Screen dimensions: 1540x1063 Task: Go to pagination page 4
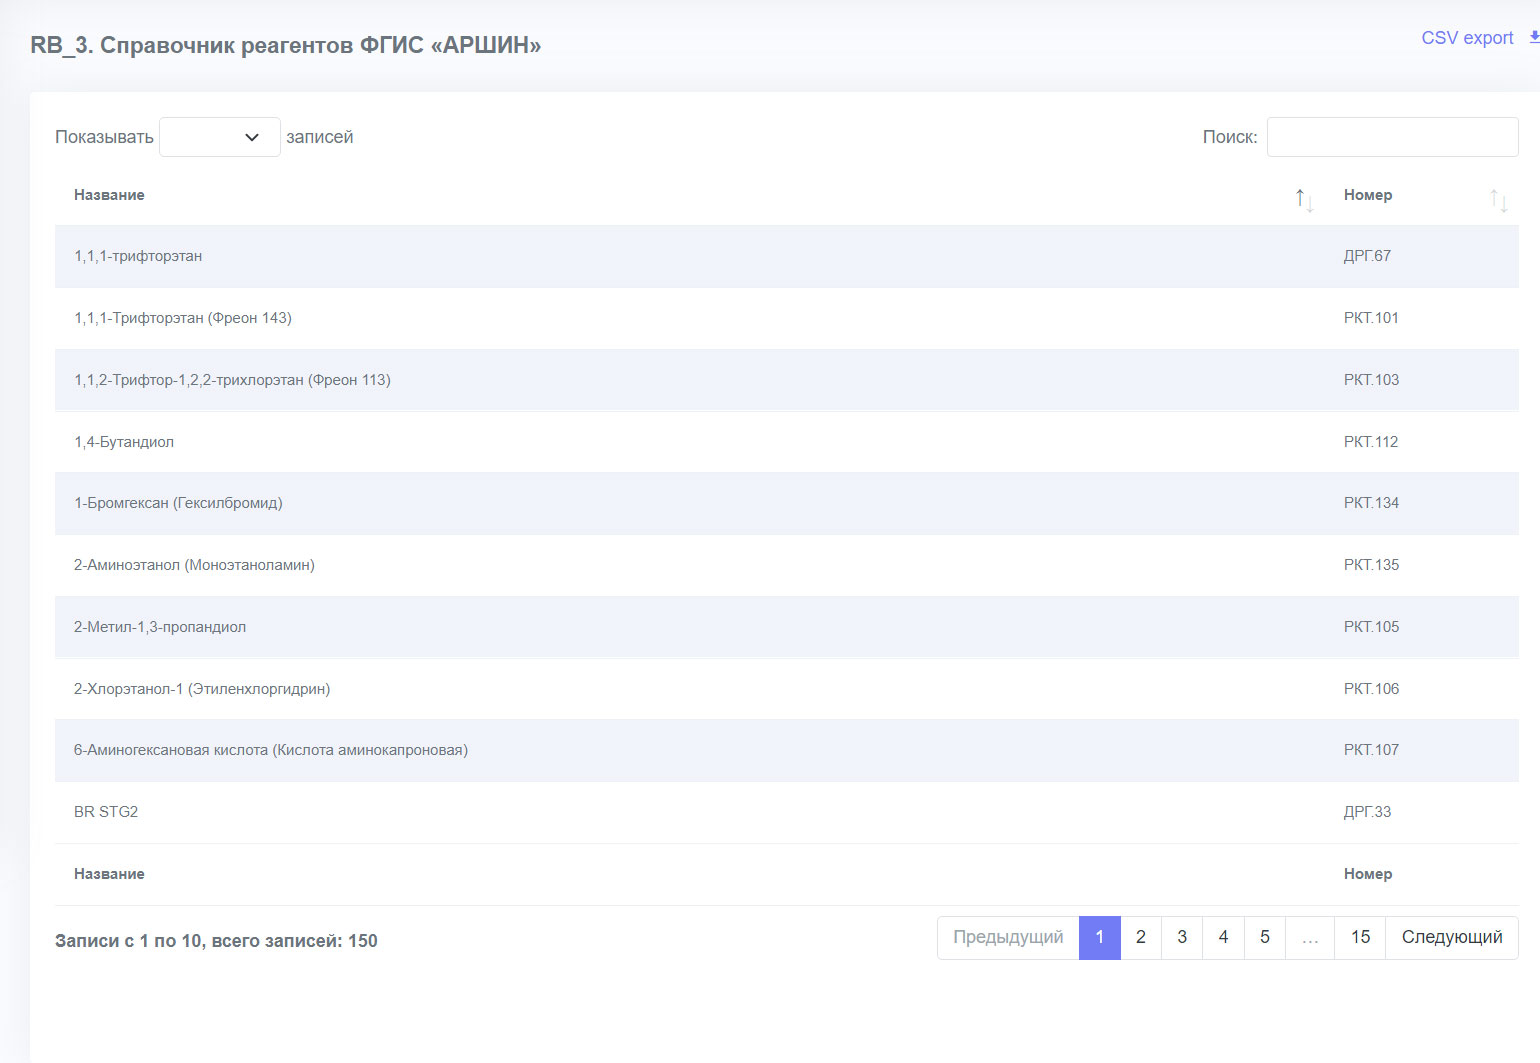tap(1223, 938)
